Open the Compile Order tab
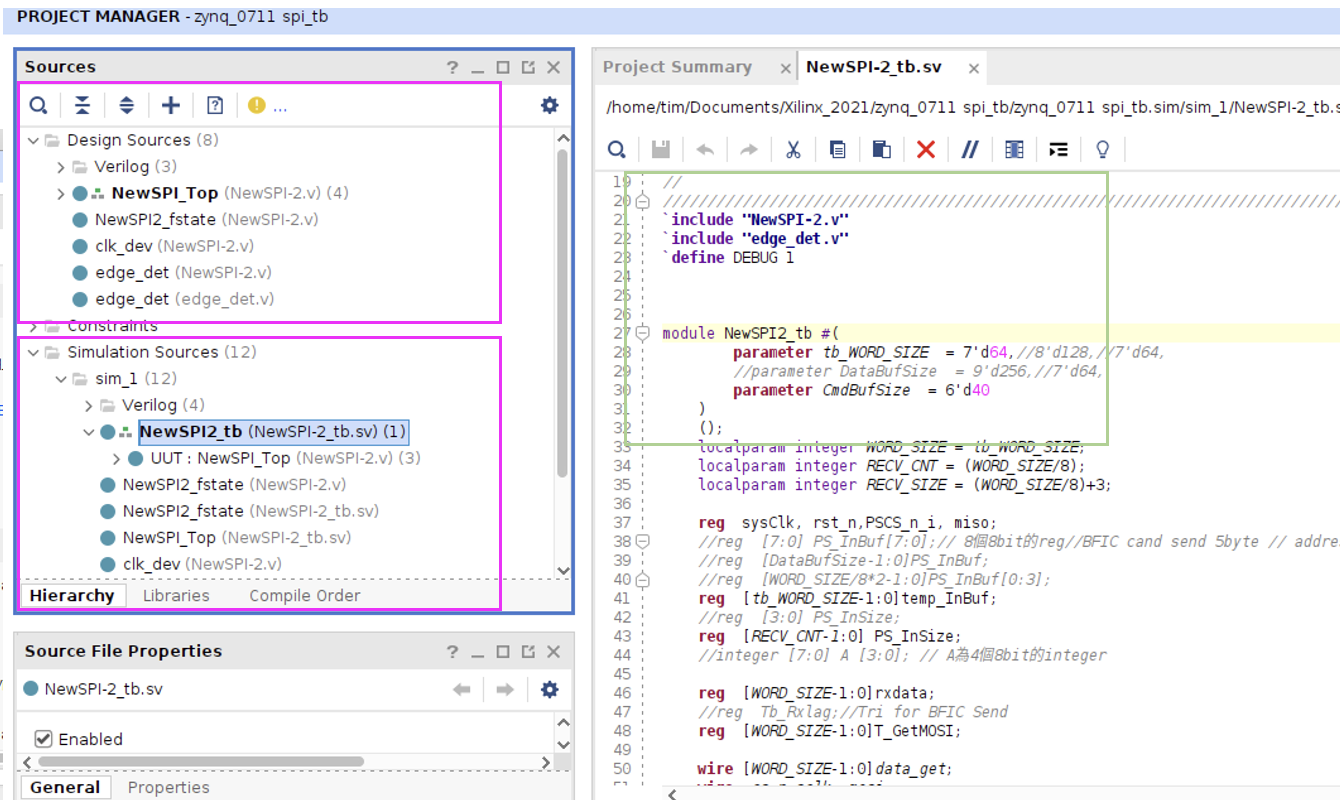Viewport: 1340px width, 800px height. 304,595
